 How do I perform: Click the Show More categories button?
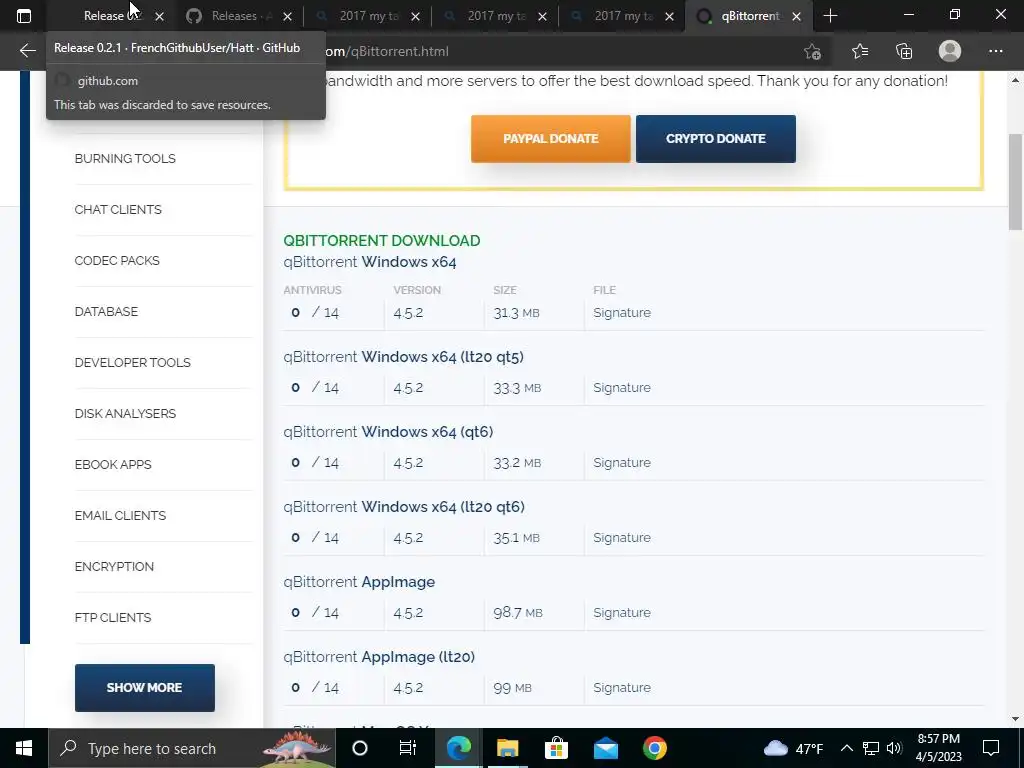click(144, 688)
